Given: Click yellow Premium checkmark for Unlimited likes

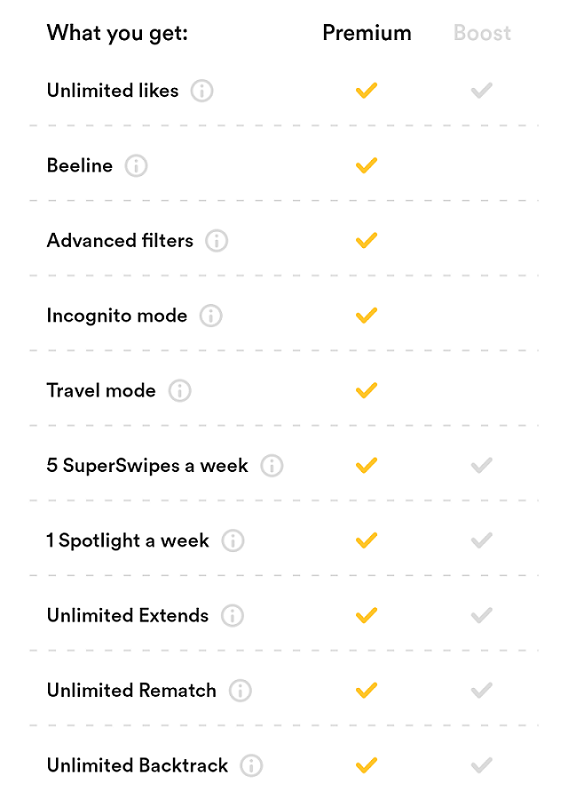Looking at the screenshot, I should [x=366, y=90].
